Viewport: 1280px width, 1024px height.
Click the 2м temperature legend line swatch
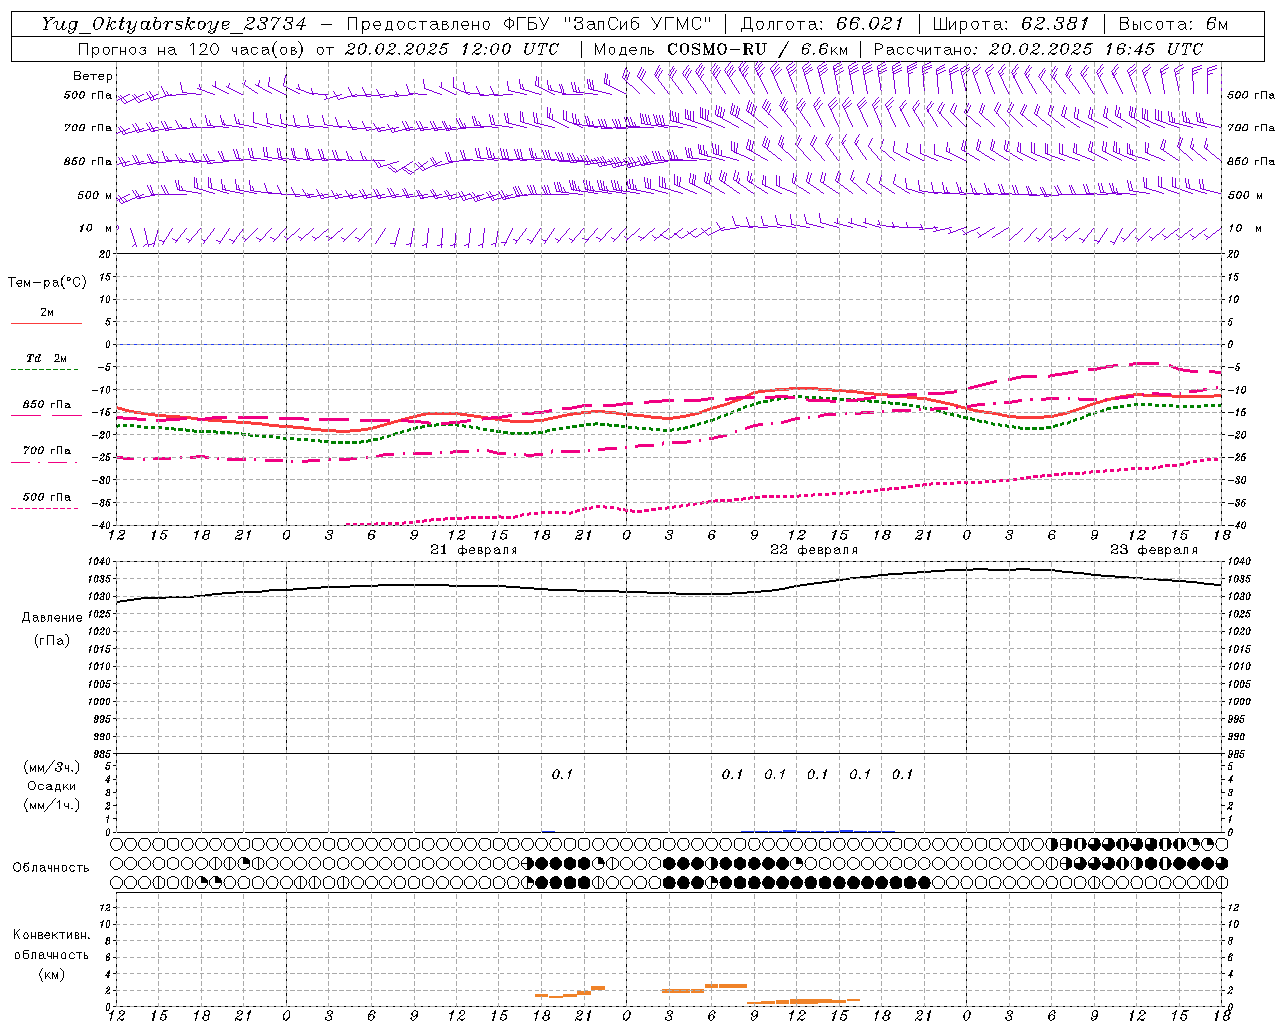(46, 324)
